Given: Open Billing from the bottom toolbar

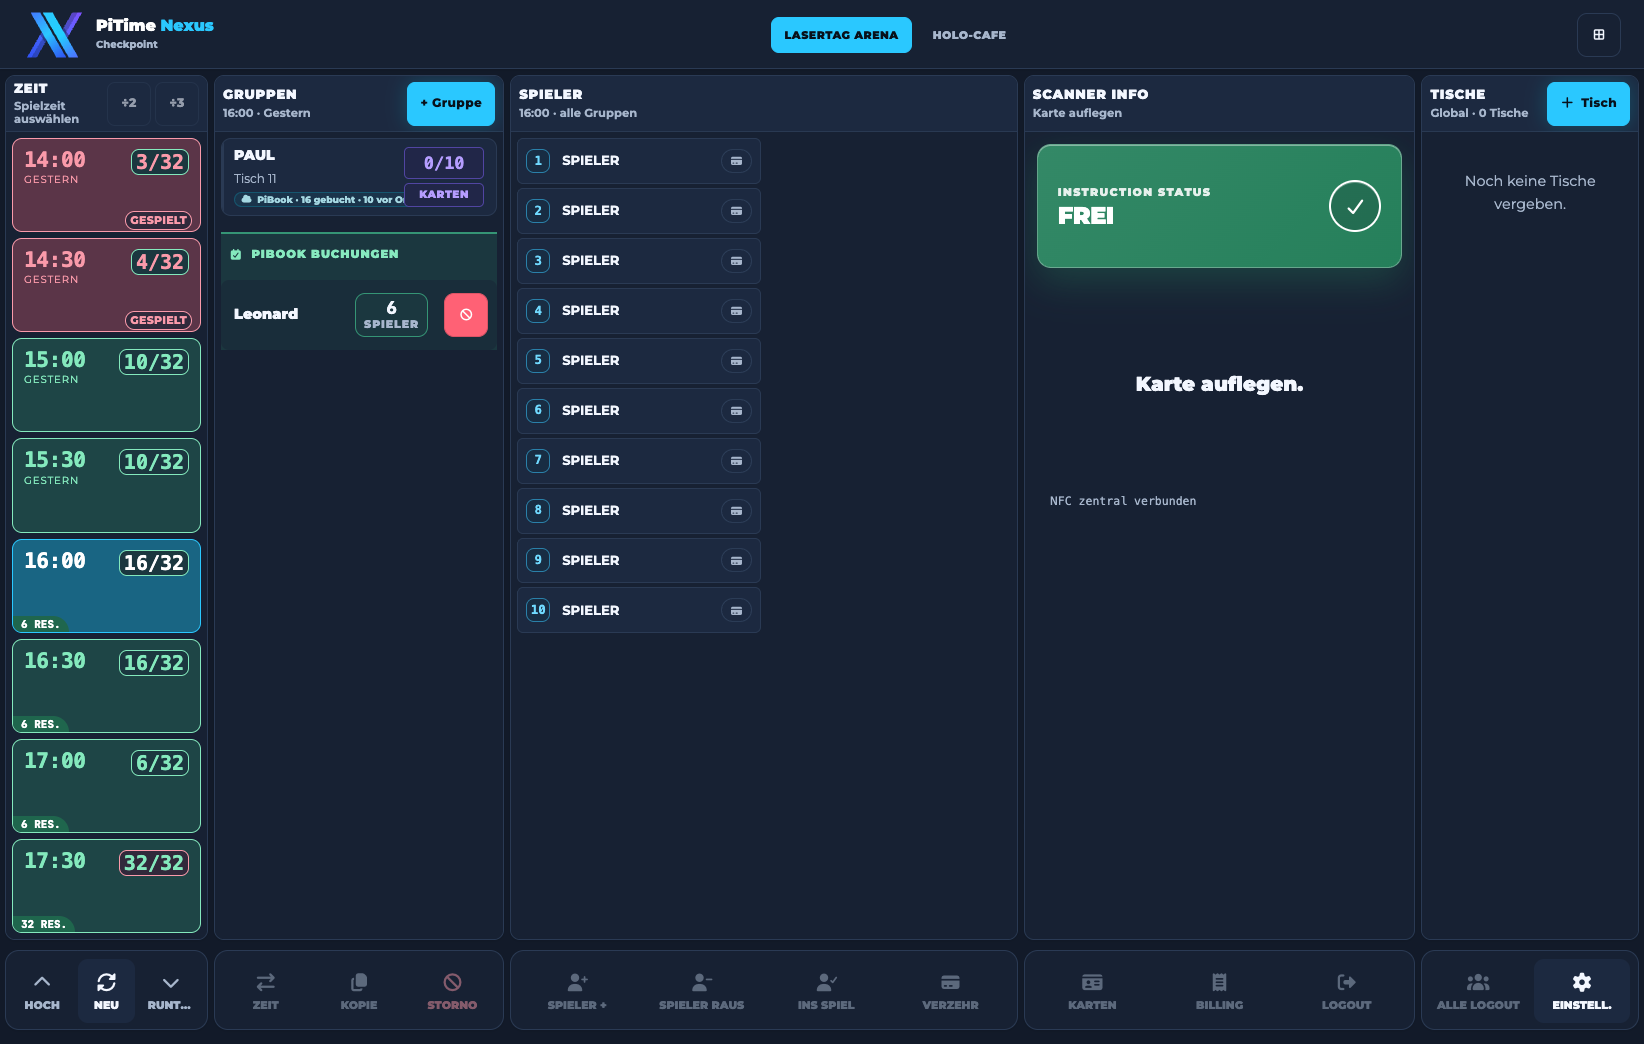Looking at the screenshot, I should (x=1219, y=990).
